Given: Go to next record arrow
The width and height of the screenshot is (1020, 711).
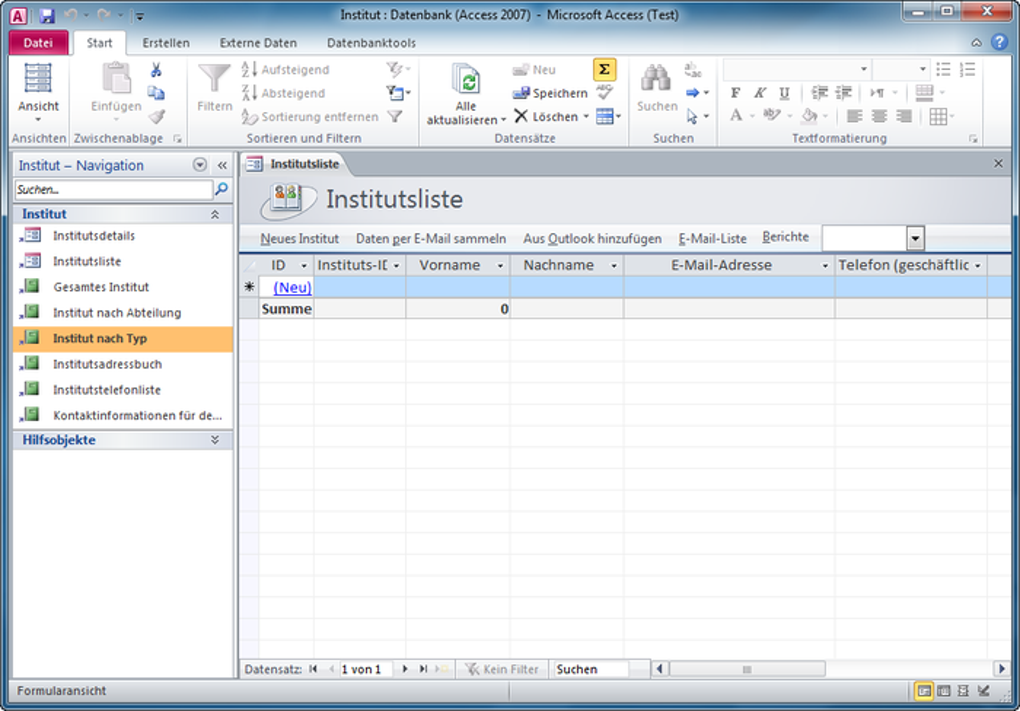Looking at the screenshot, I should [x=405, y=669].
